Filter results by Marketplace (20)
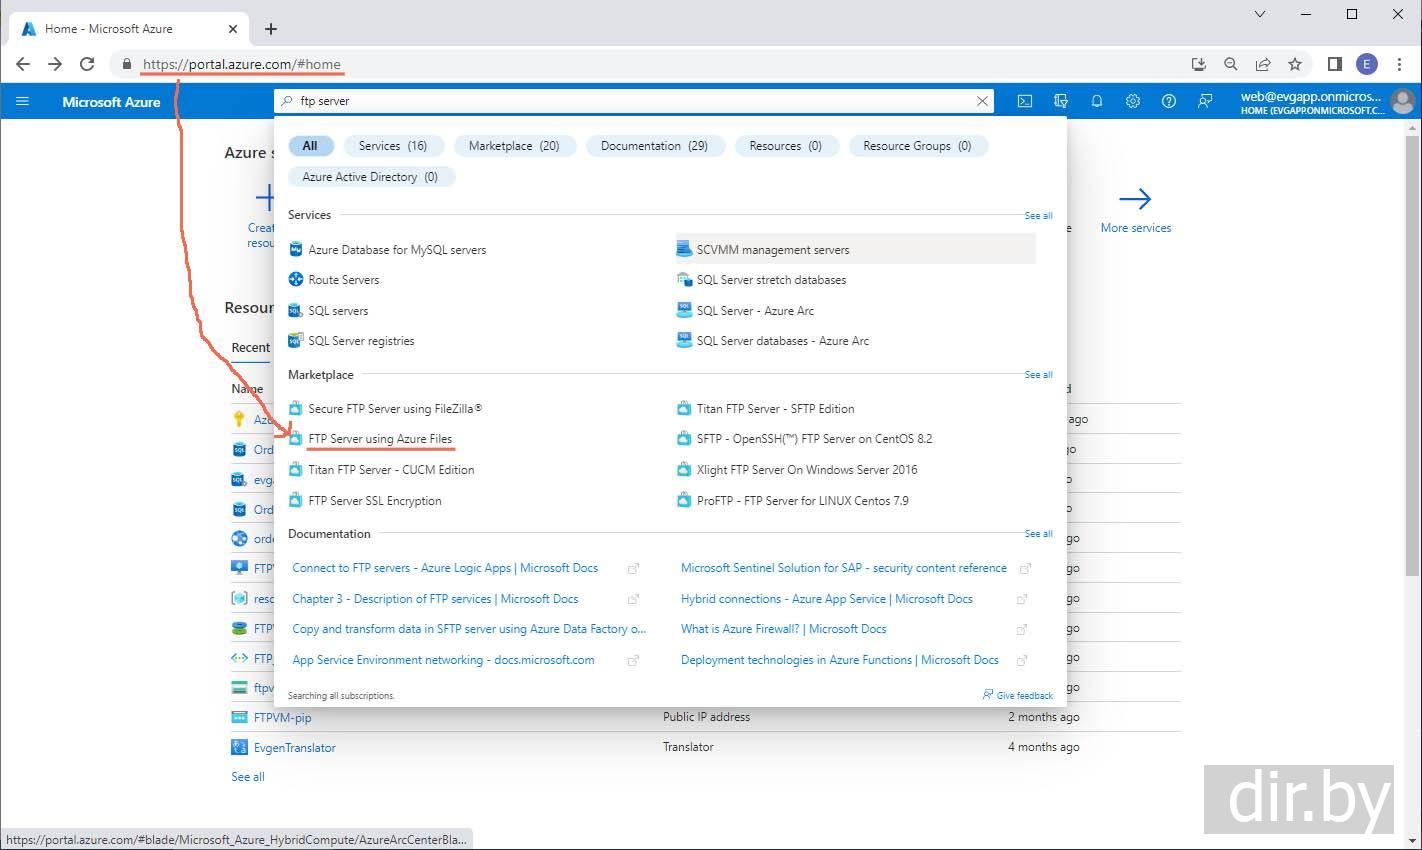The image size is (1422, 850). pyautogui.click(x=514, y=146)
